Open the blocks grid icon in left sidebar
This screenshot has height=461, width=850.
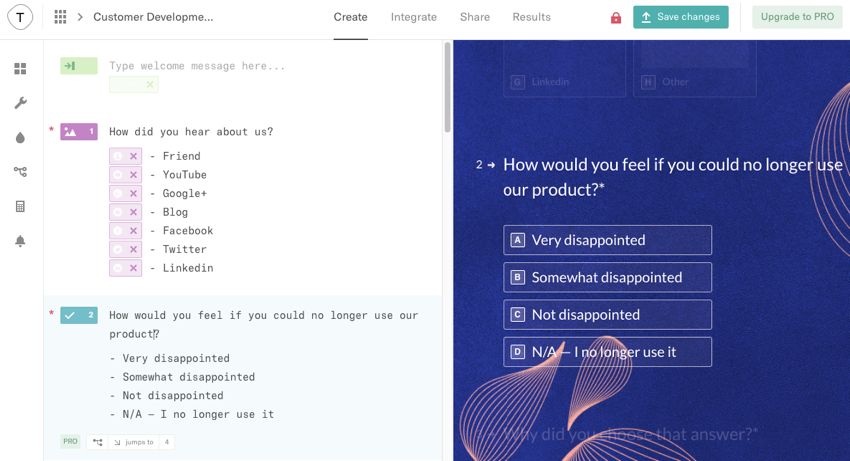pos(20,69)
